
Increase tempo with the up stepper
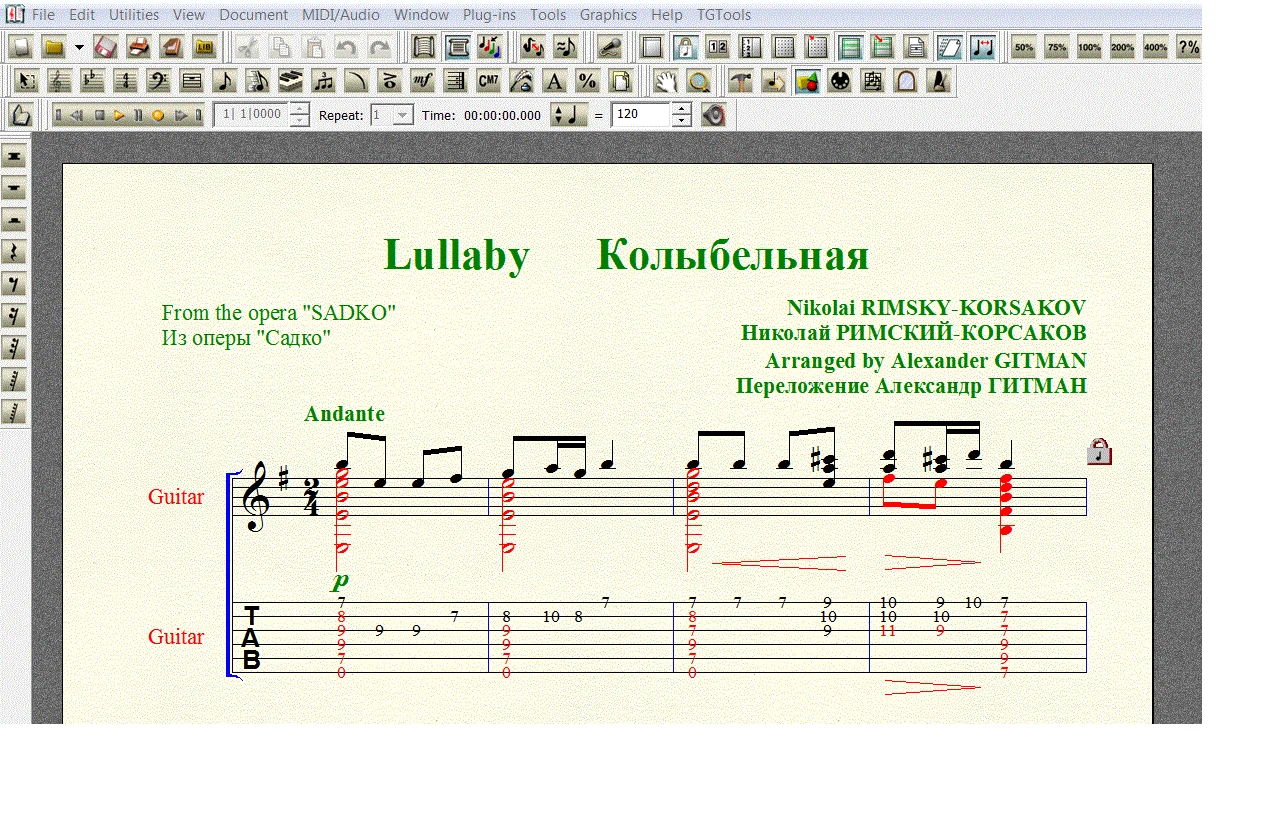(682, 109)
